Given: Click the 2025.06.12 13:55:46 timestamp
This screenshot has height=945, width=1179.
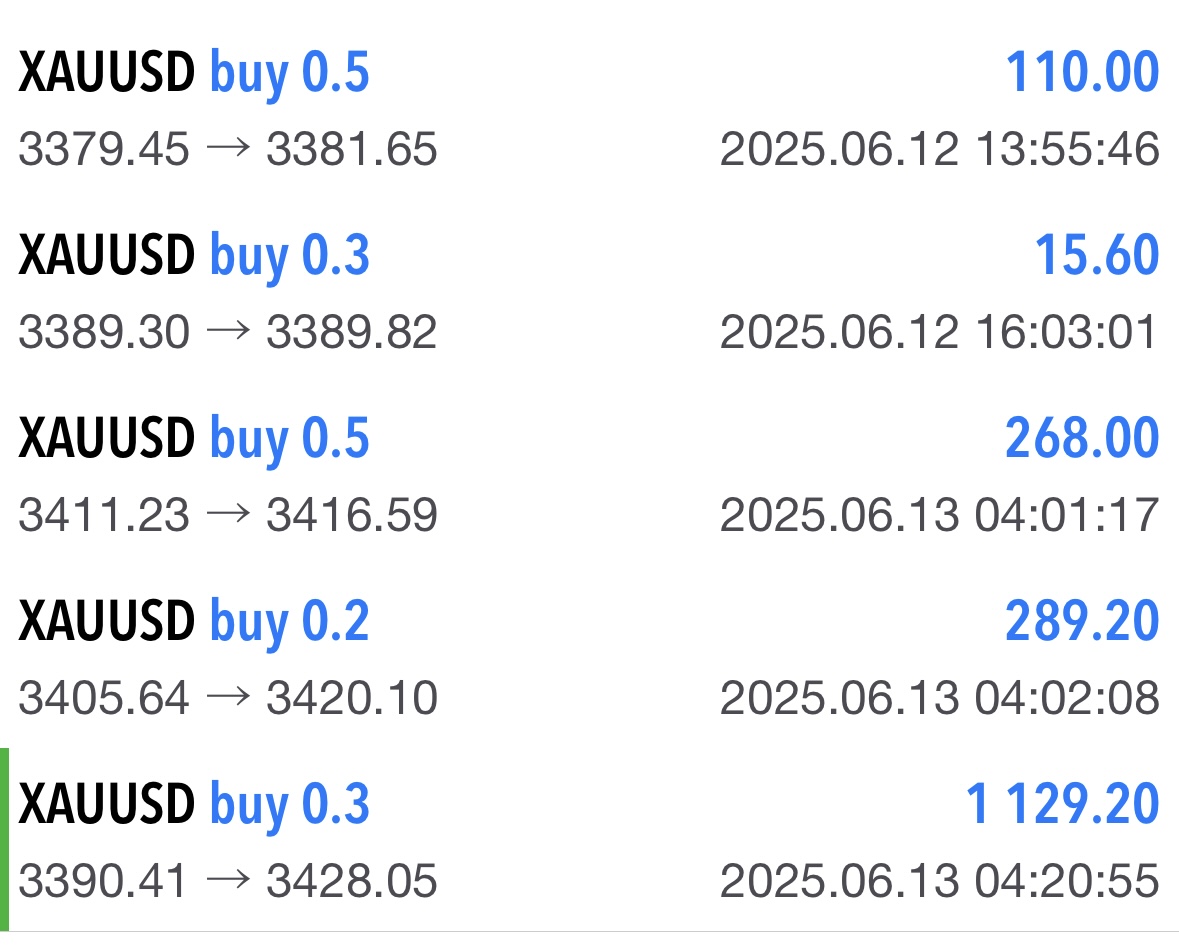Looking at the screenshot, I should pyautogui.click(x=939, y=150).
